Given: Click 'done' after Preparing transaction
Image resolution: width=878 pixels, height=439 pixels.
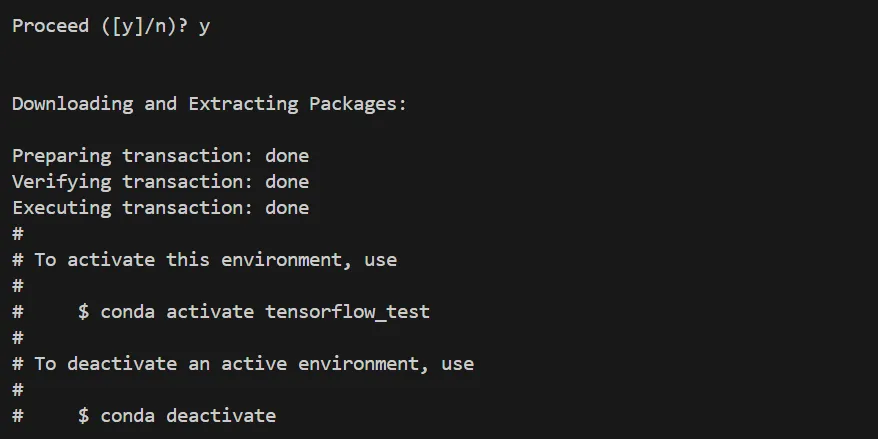Looking at the screenshot, I should (287, 156).
